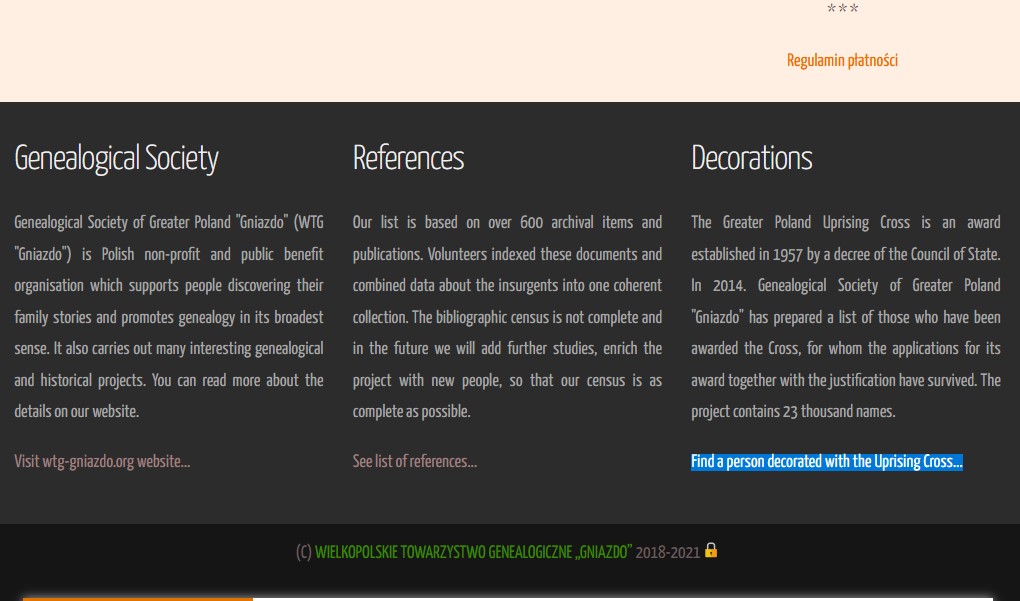Click the (C) copyright symbol in footer
The image size is (1020, 601).
click(304, 552)
